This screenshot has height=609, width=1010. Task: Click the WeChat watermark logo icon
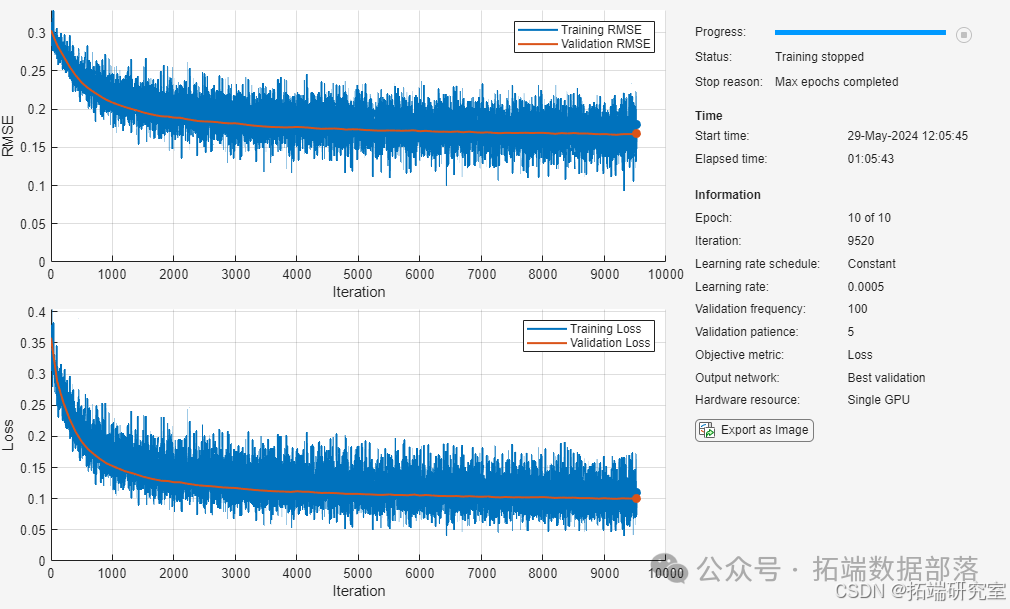click(x=670, y=568)
